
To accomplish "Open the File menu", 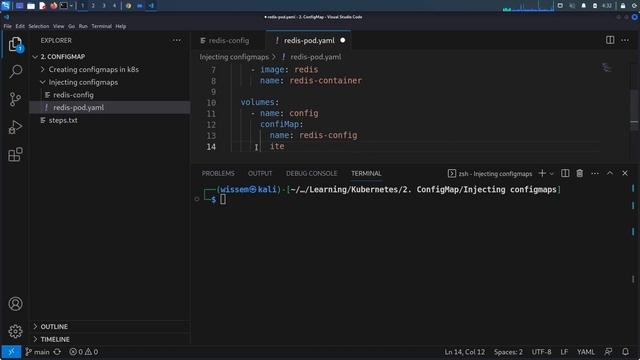I will click(7, 26).
